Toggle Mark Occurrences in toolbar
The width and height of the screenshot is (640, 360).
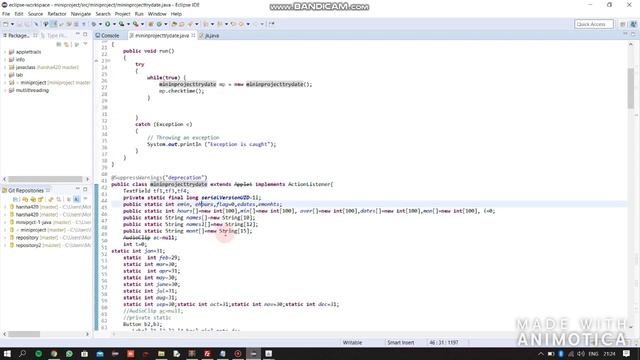pyautogui.click(x=53, y=24)
